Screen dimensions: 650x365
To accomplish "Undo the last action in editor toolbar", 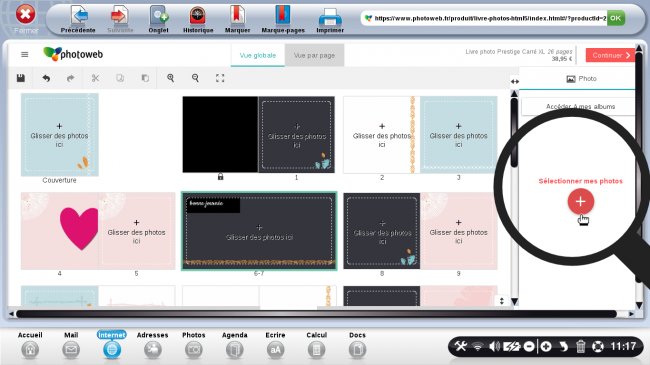I will (46, 78).
